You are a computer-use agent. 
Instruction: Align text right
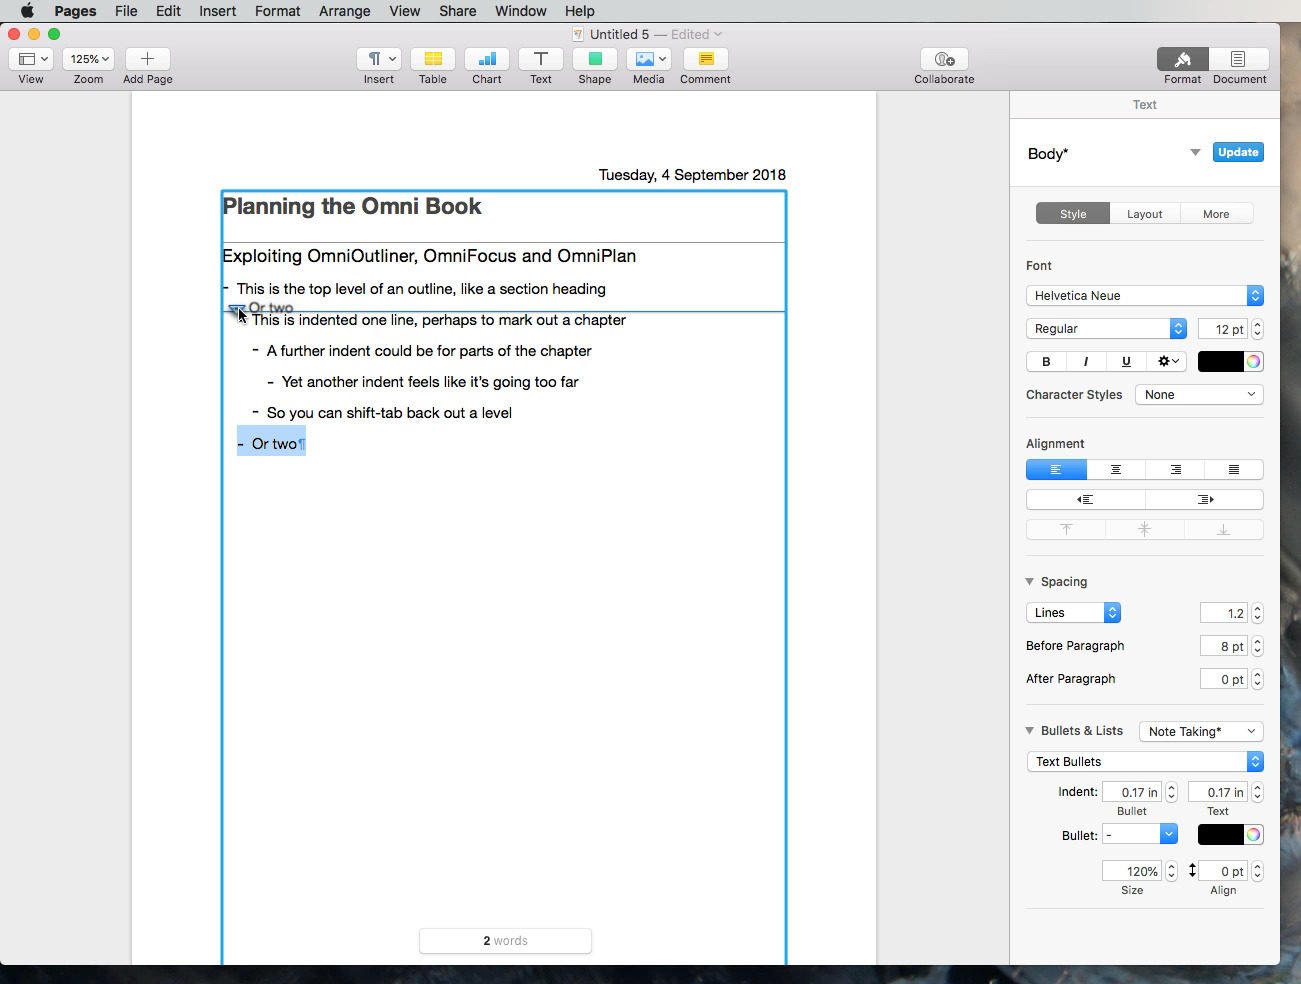click(1174, 469)
